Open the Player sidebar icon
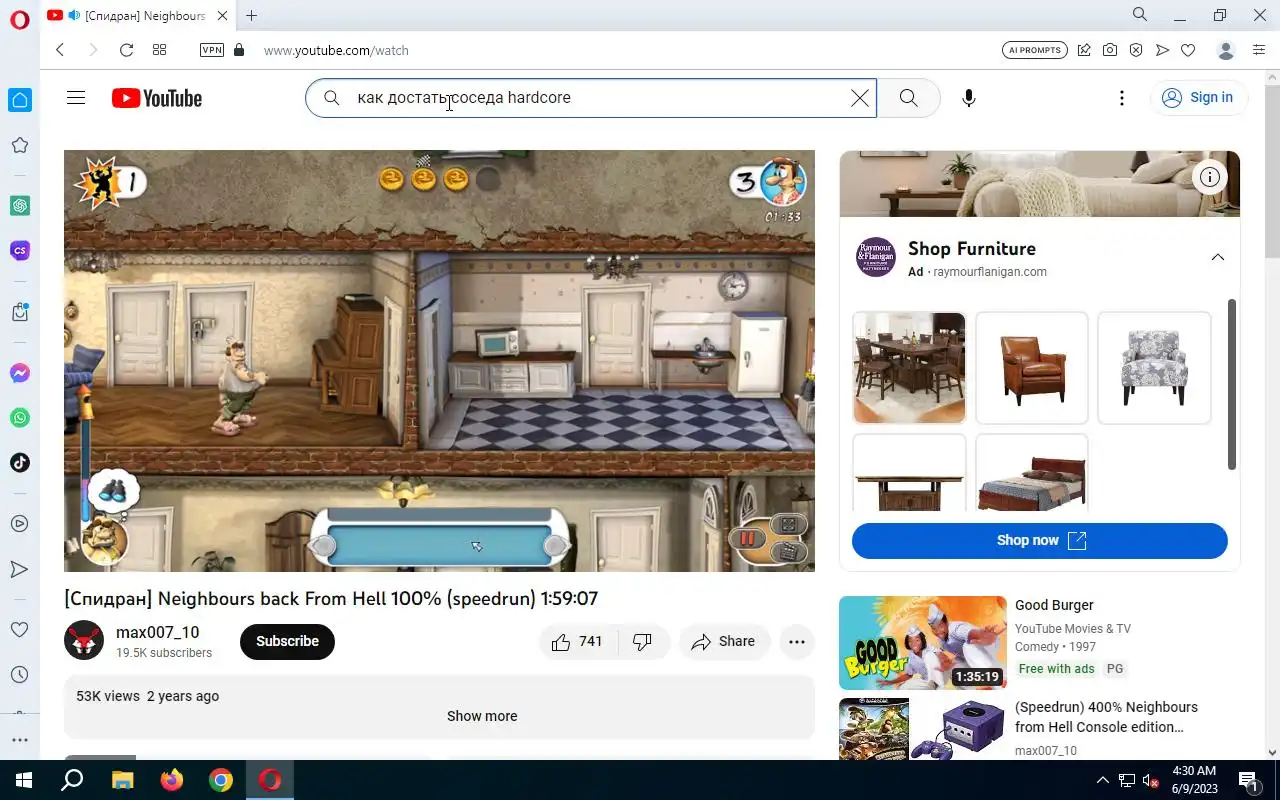Image resolution: width=1280 pixels, height=800 pixels. click(19, 523)
